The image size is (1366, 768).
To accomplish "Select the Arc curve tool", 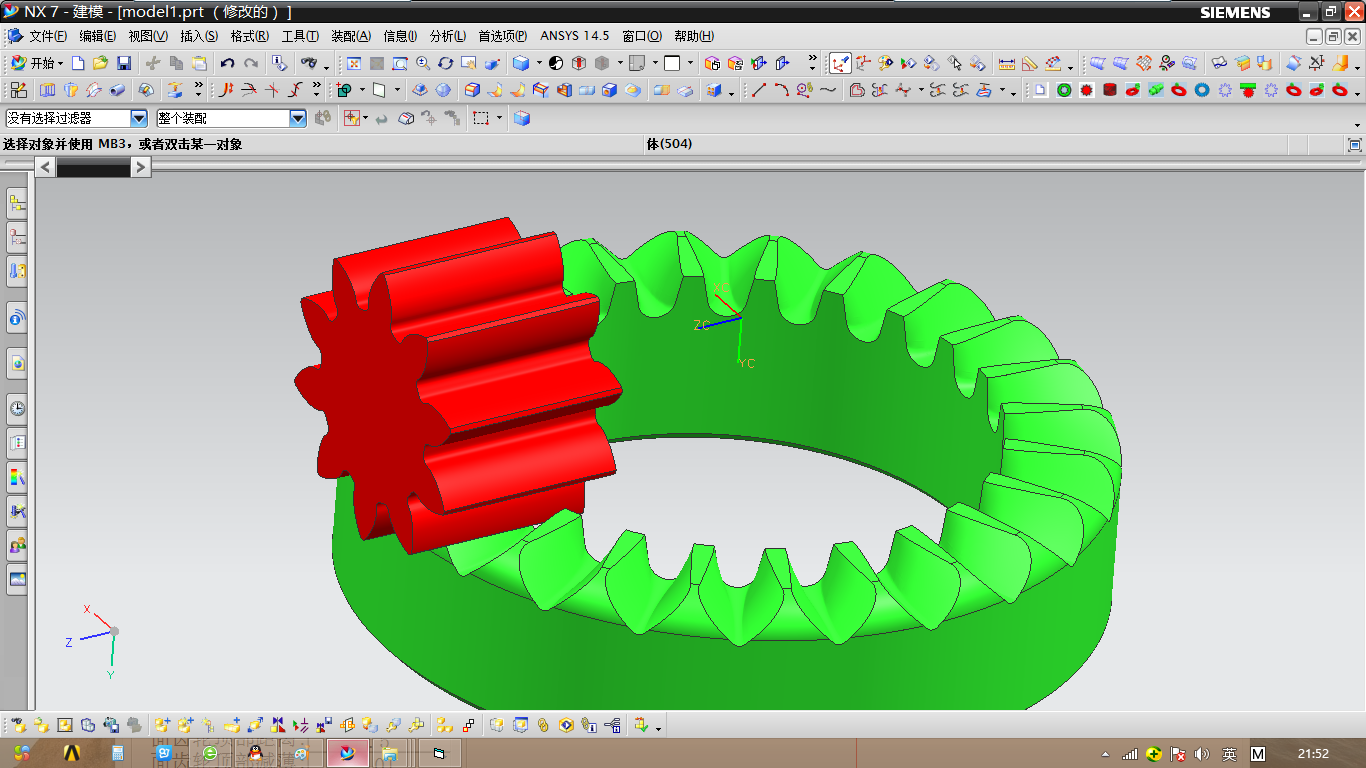I will pyautogui.click(x=782, y=90).
